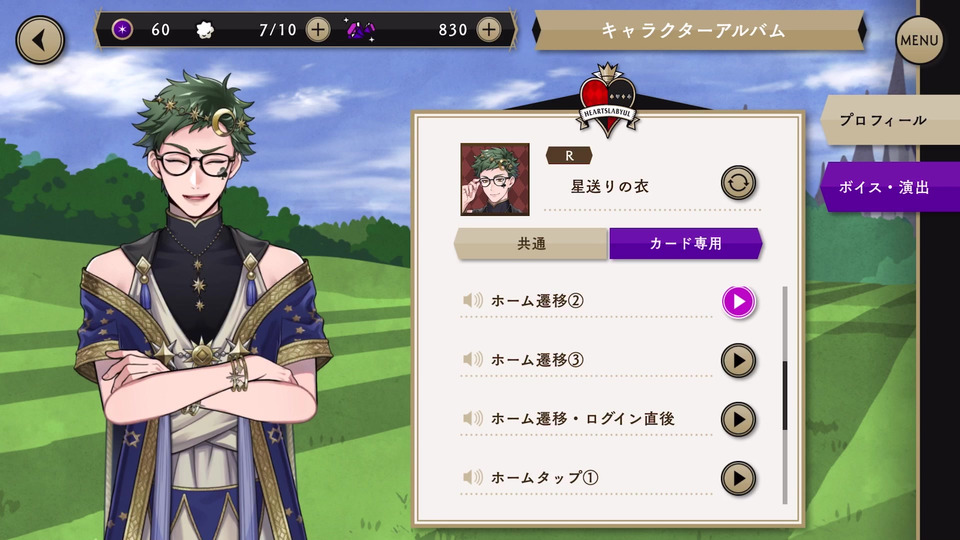Open the ボイス・演出 side tab
Image resolution: width=960 pixels, height=540 pixels.
[890, 187]
